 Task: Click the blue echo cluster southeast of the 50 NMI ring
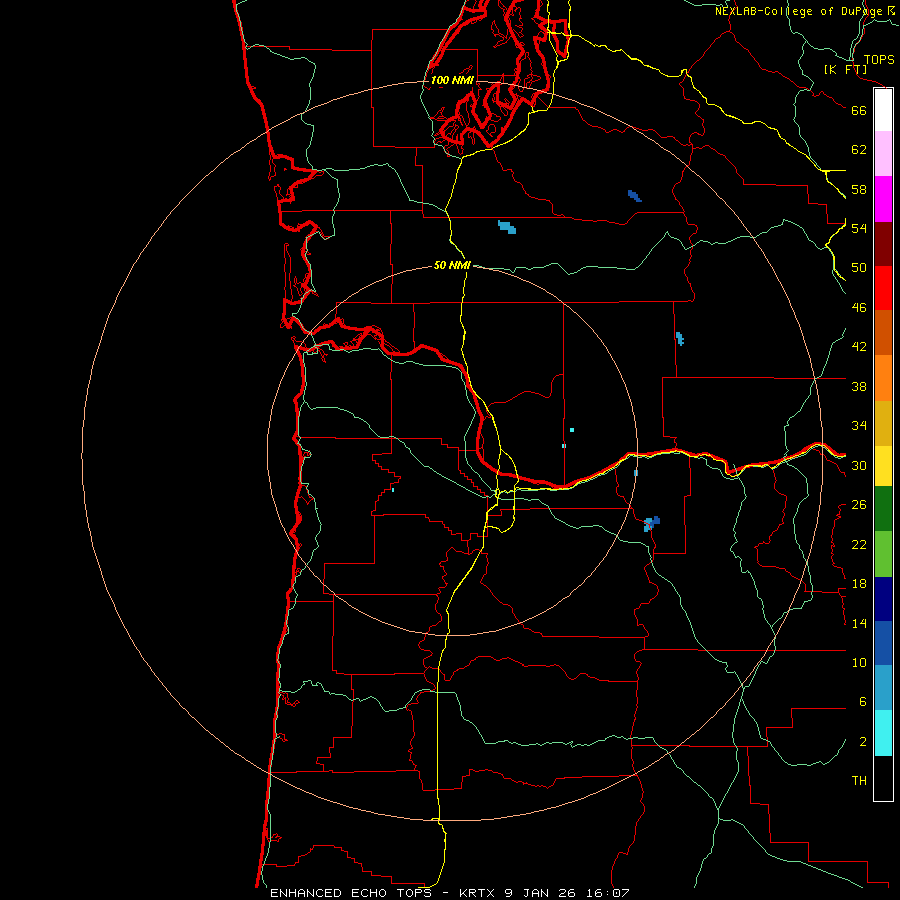pos(651,524)
